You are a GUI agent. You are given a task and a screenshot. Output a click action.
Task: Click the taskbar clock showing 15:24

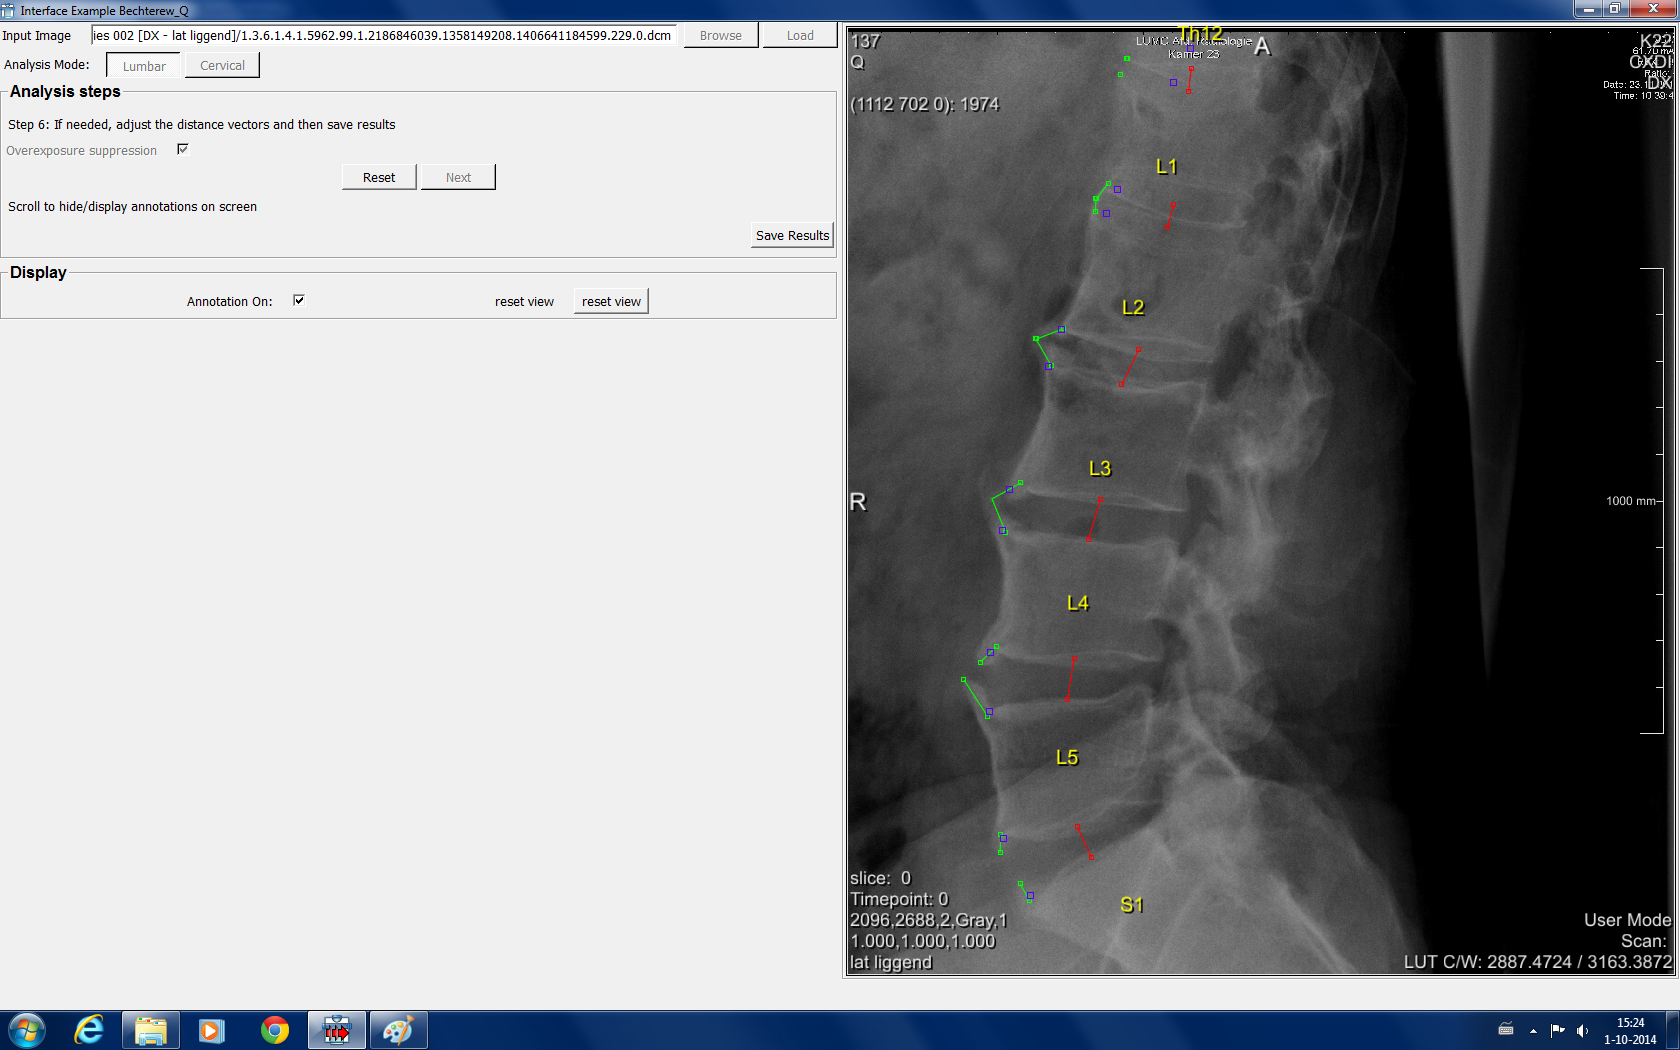1630,1030
